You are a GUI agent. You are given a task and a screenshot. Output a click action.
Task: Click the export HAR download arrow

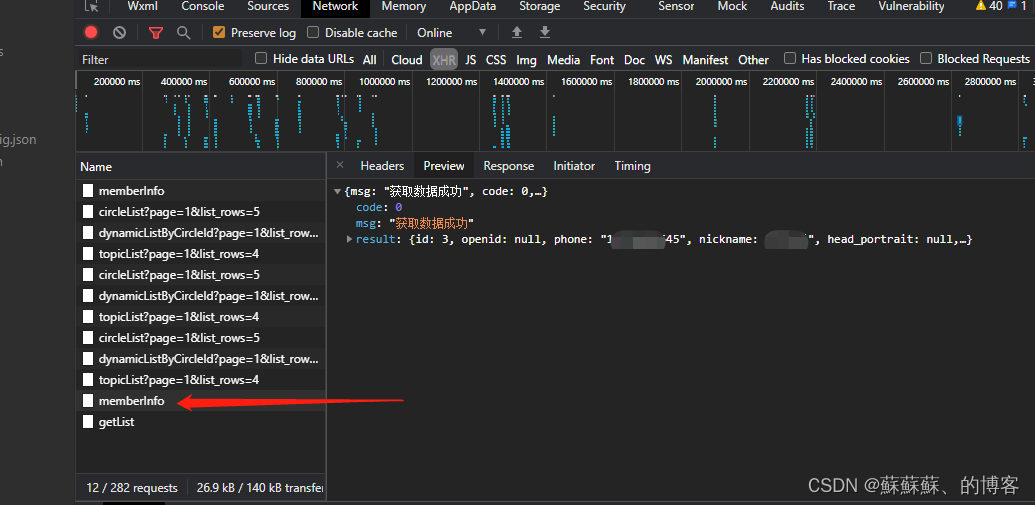pyautogui.click(x=545, y=32)
